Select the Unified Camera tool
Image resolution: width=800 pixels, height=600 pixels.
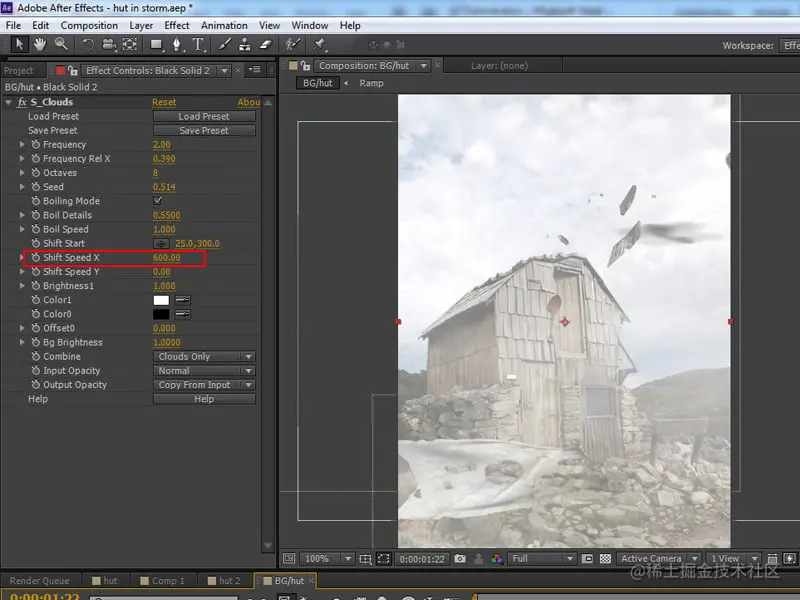109,45
